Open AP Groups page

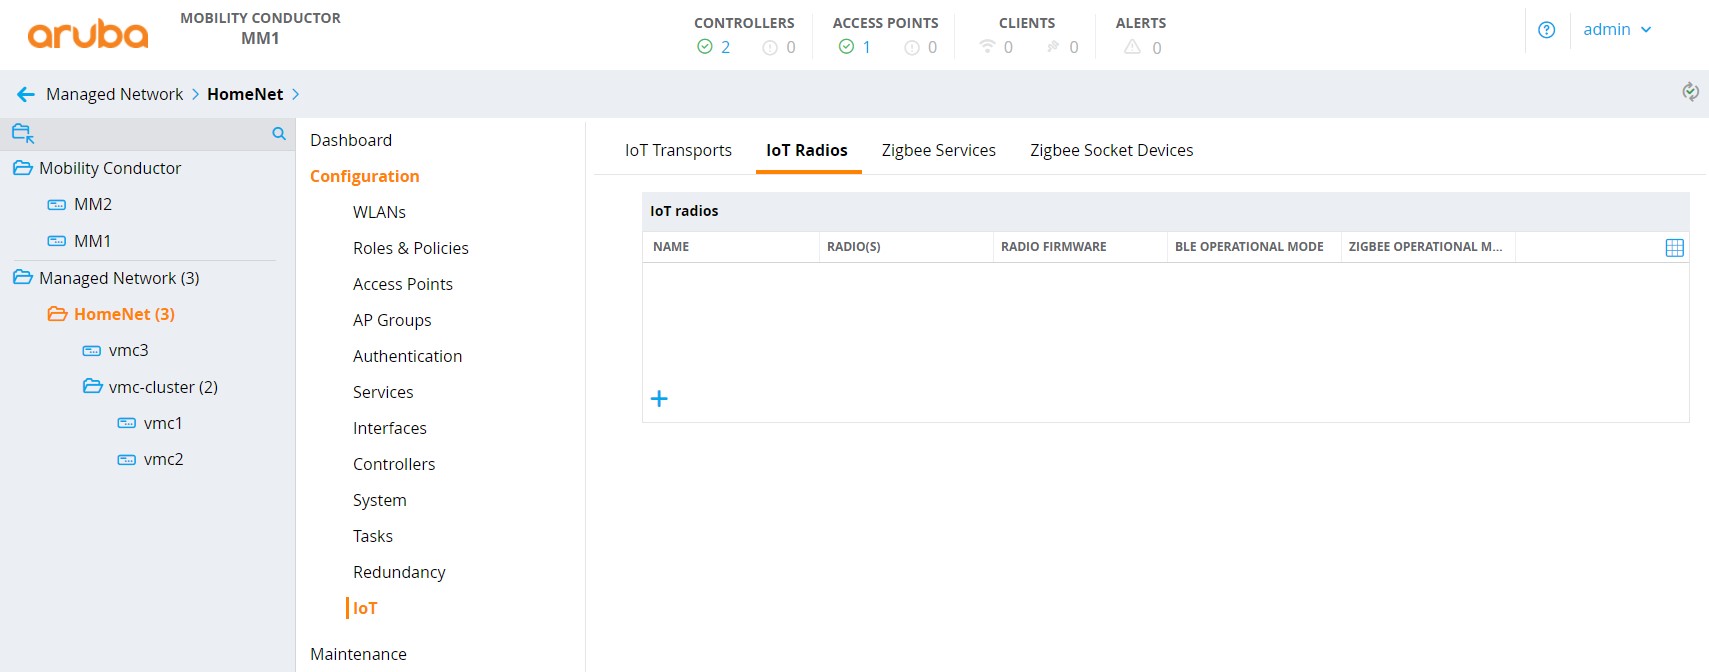(x=392, y=320)
